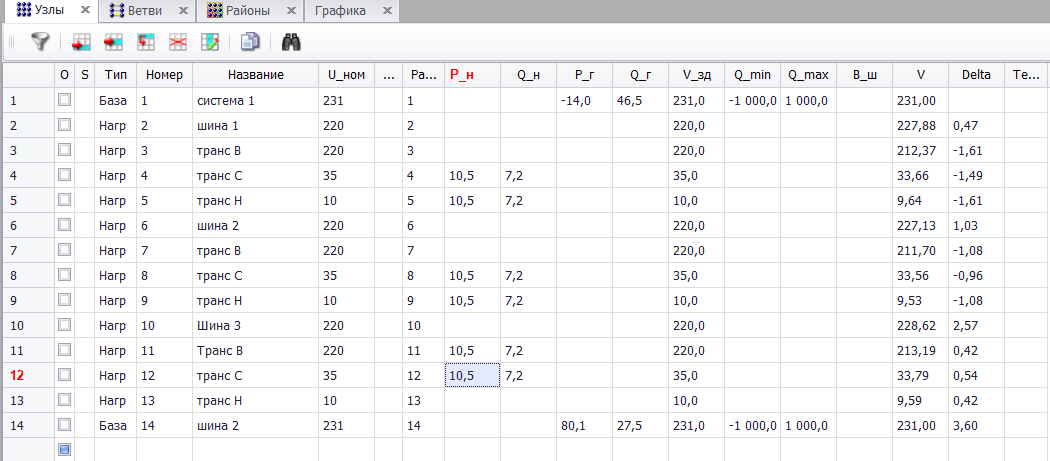This screenshot has width=1050, height=461.
Task: Click the edit table pencil icon
Action: point(210,42)
